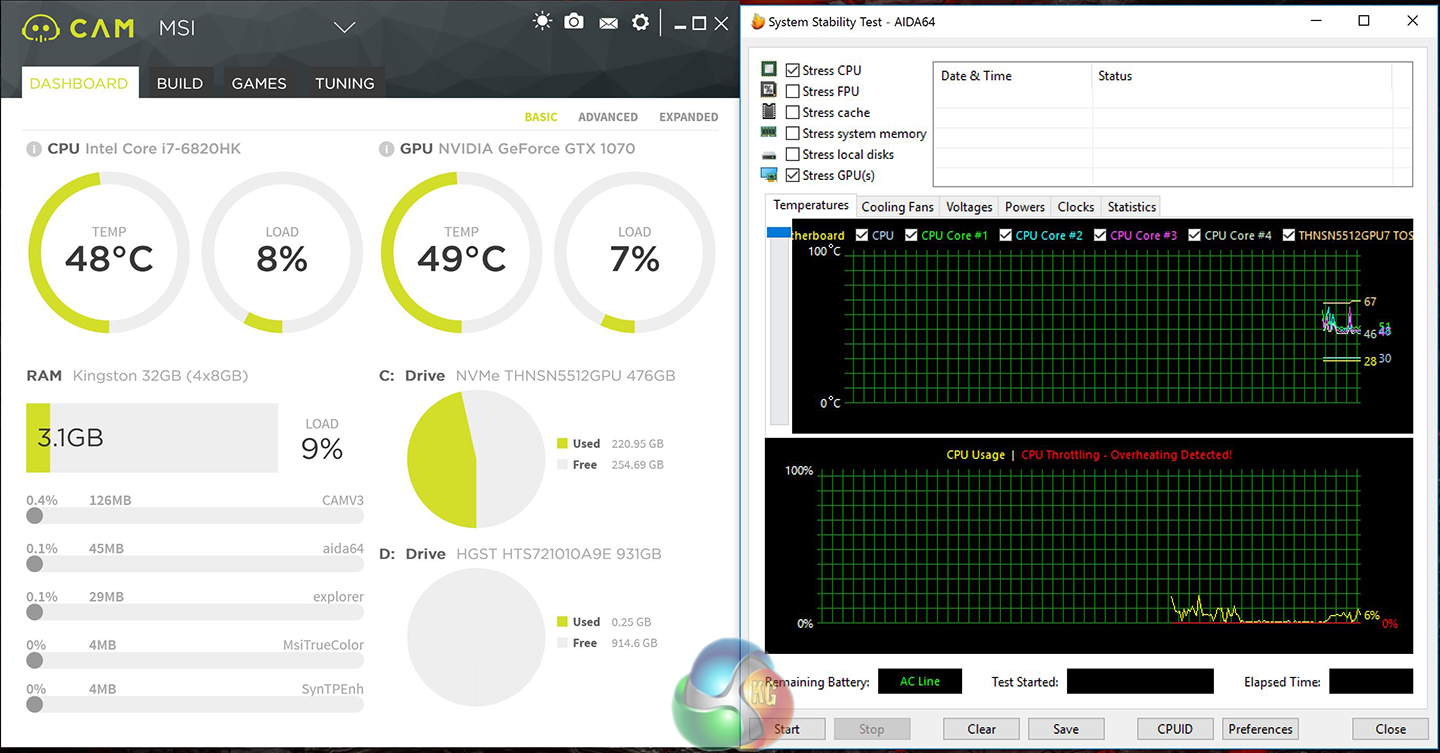Click the info icon beside GPU
1440x753 pixels.
(386, 149)
